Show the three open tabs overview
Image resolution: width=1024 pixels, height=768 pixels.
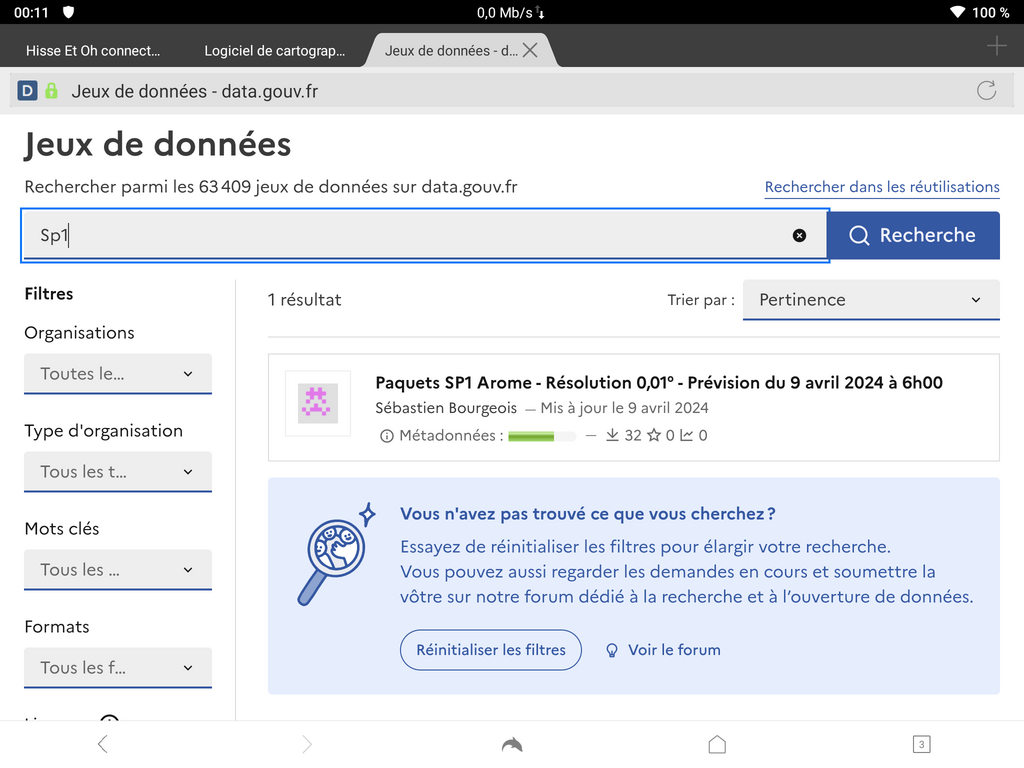pos(921,744)
